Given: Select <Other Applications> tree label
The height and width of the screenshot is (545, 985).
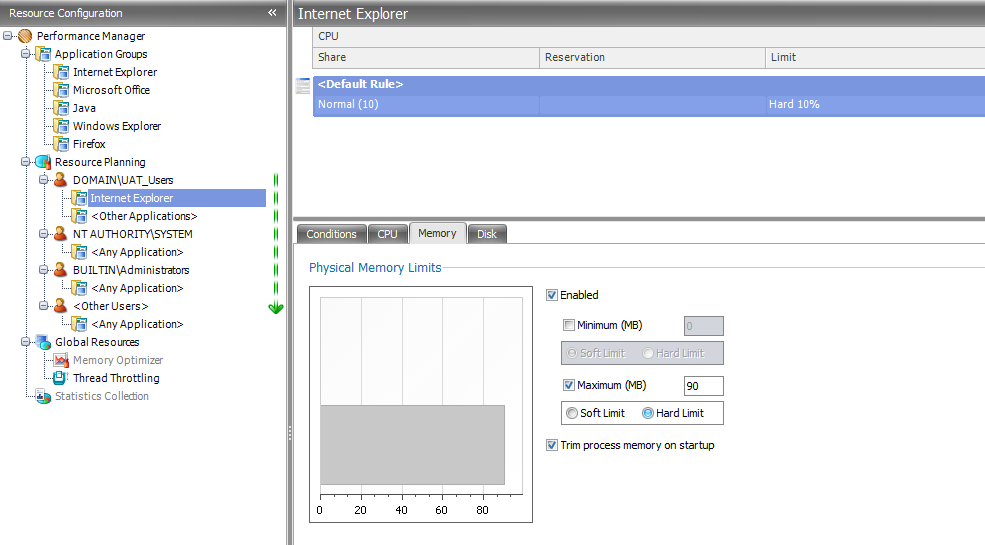Looking at the screenshot, I should pos(144,216).
